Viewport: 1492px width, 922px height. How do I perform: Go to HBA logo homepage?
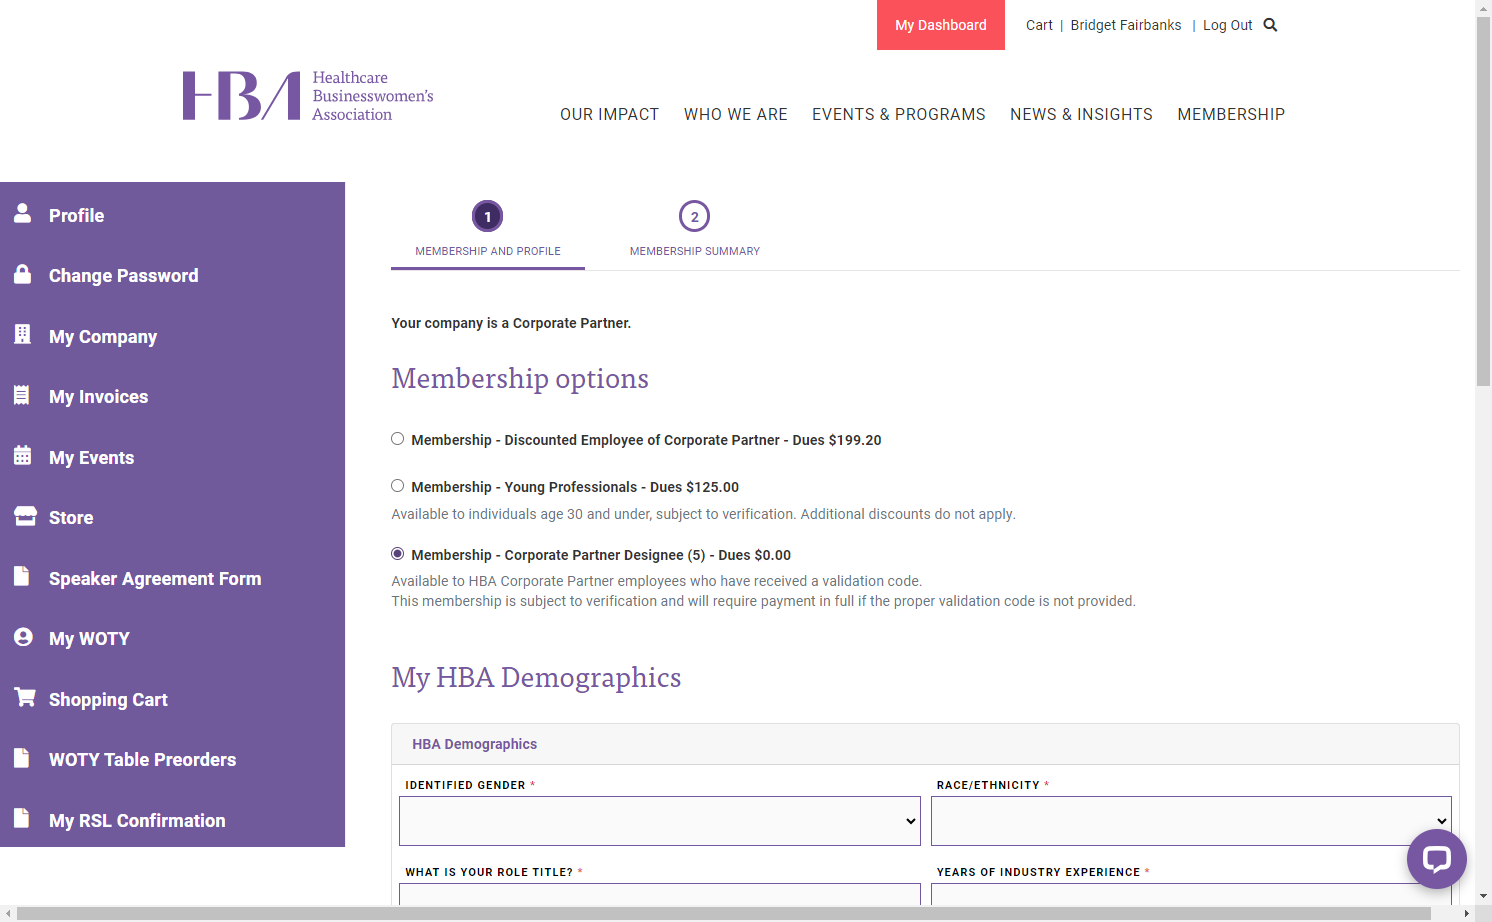[x=308, y=96]
